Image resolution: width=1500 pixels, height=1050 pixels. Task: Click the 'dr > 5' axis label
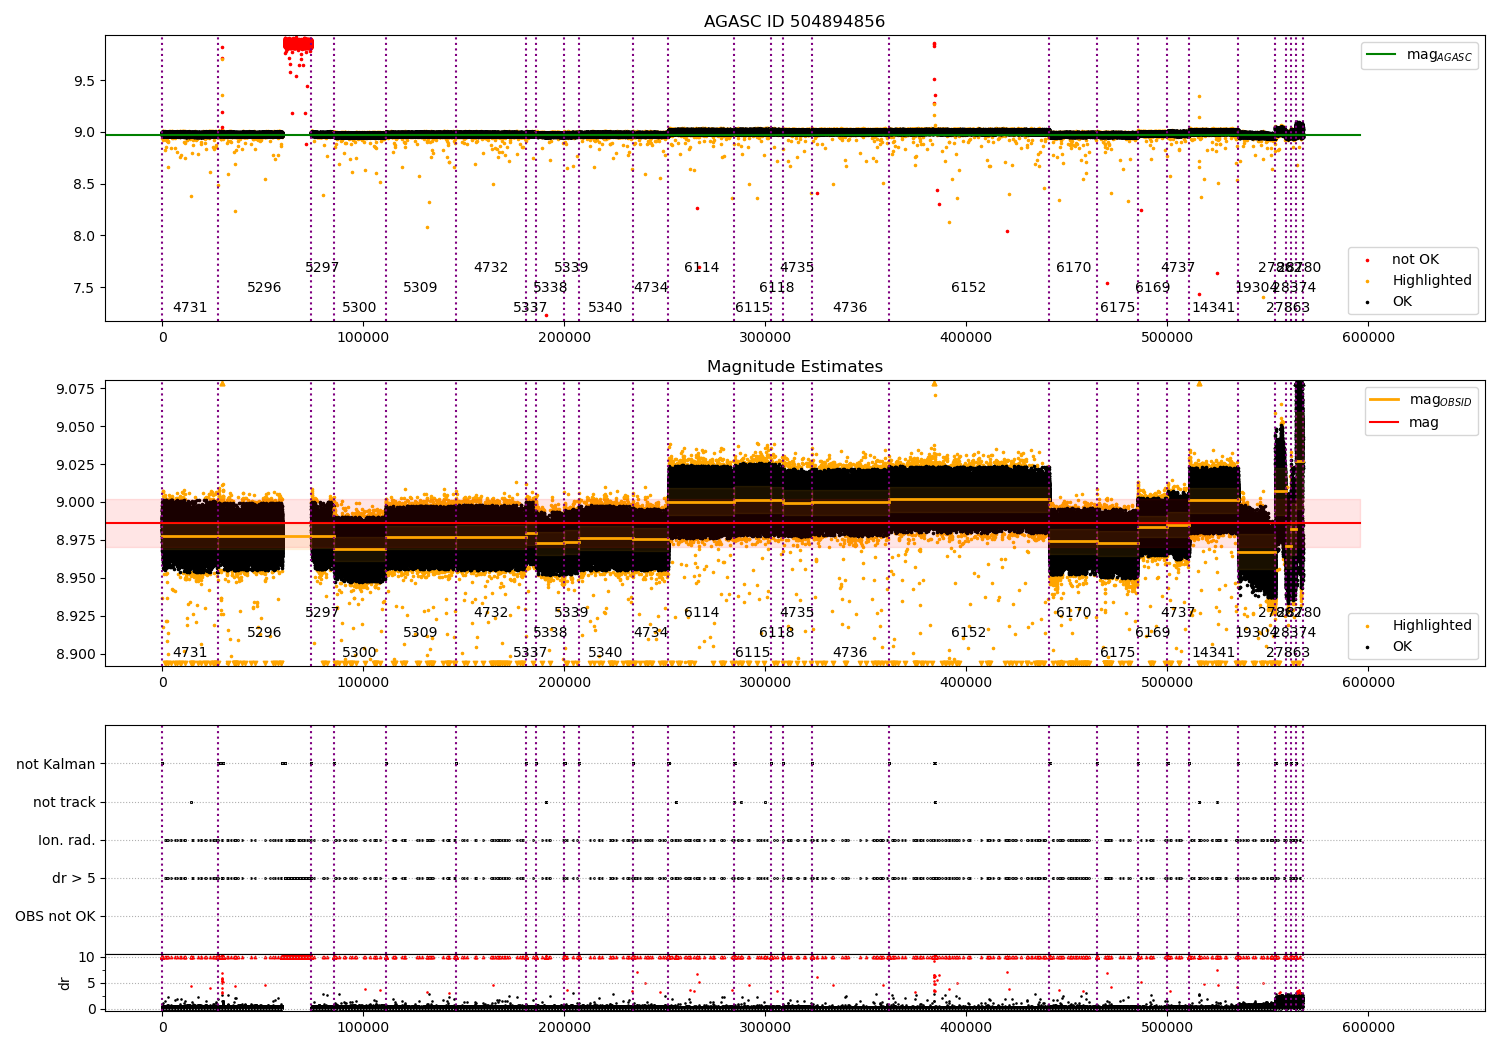click(74, 878)
